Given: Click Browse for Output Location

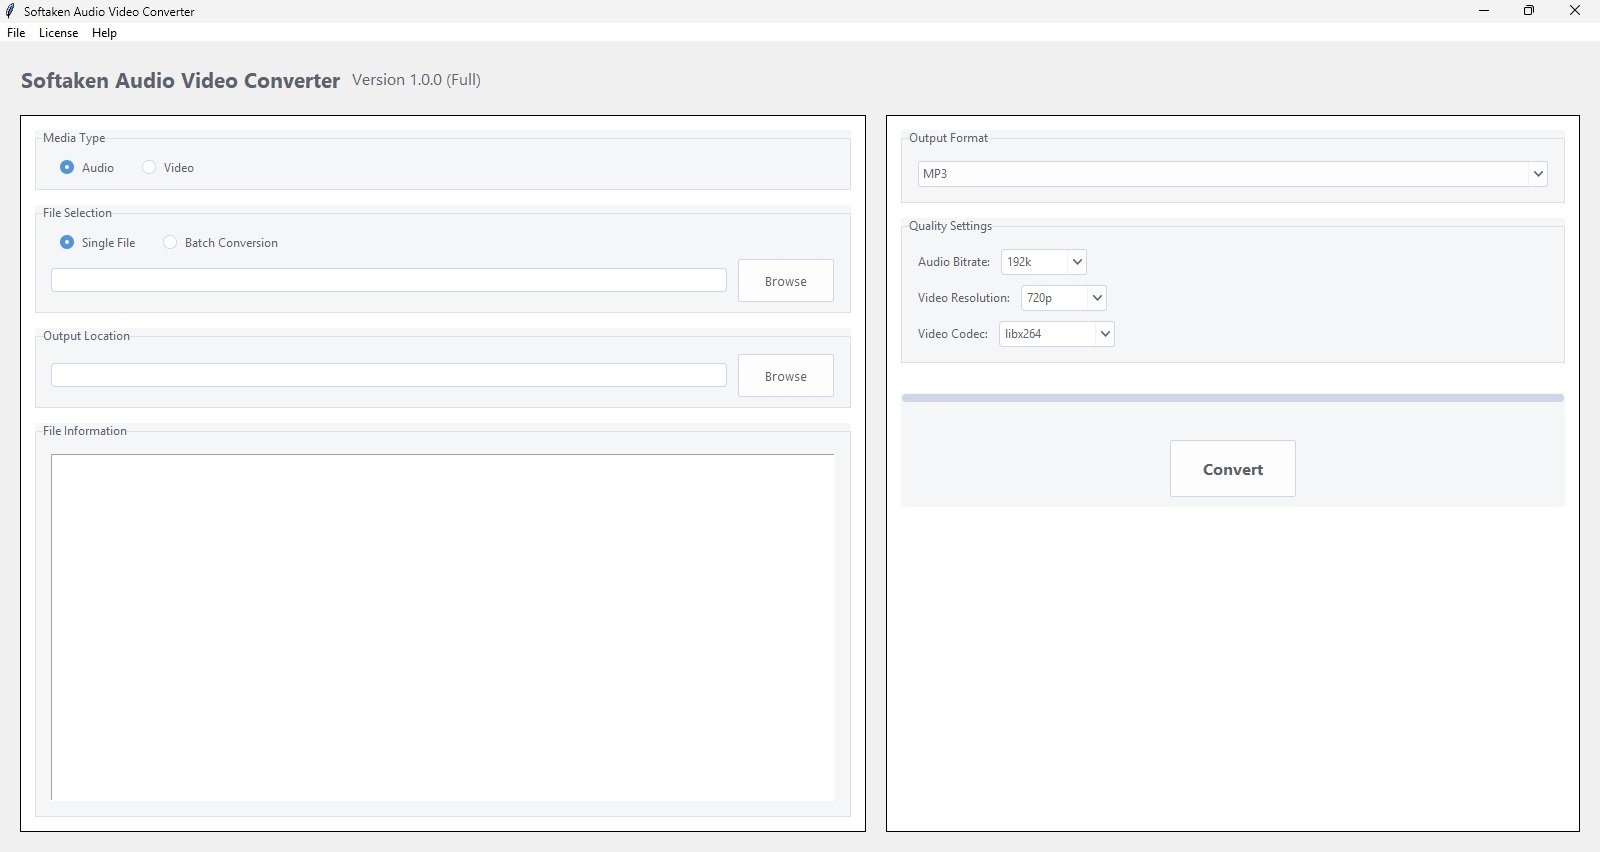Looking at the screenshot, I should point(785,376).
